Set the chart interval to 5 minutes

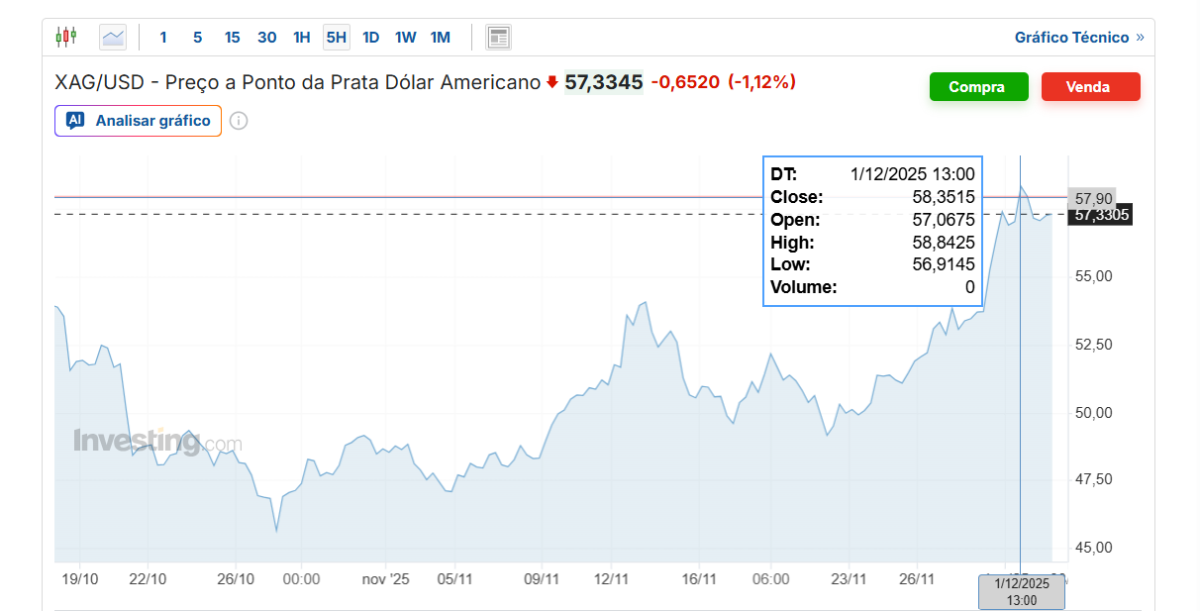(x=198, y=38)
